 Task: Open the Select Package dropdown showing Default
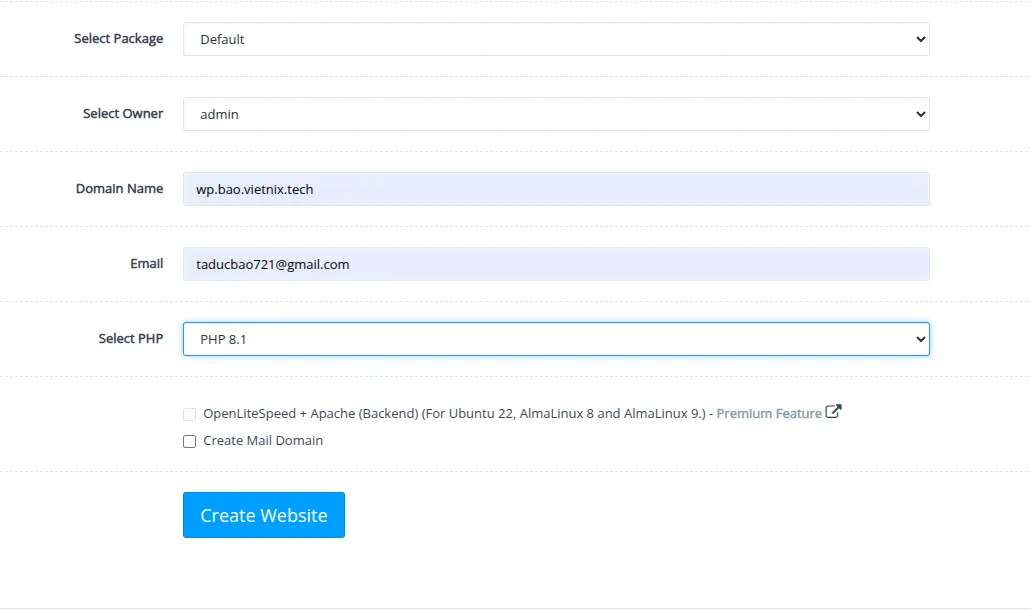click(555, 39)
